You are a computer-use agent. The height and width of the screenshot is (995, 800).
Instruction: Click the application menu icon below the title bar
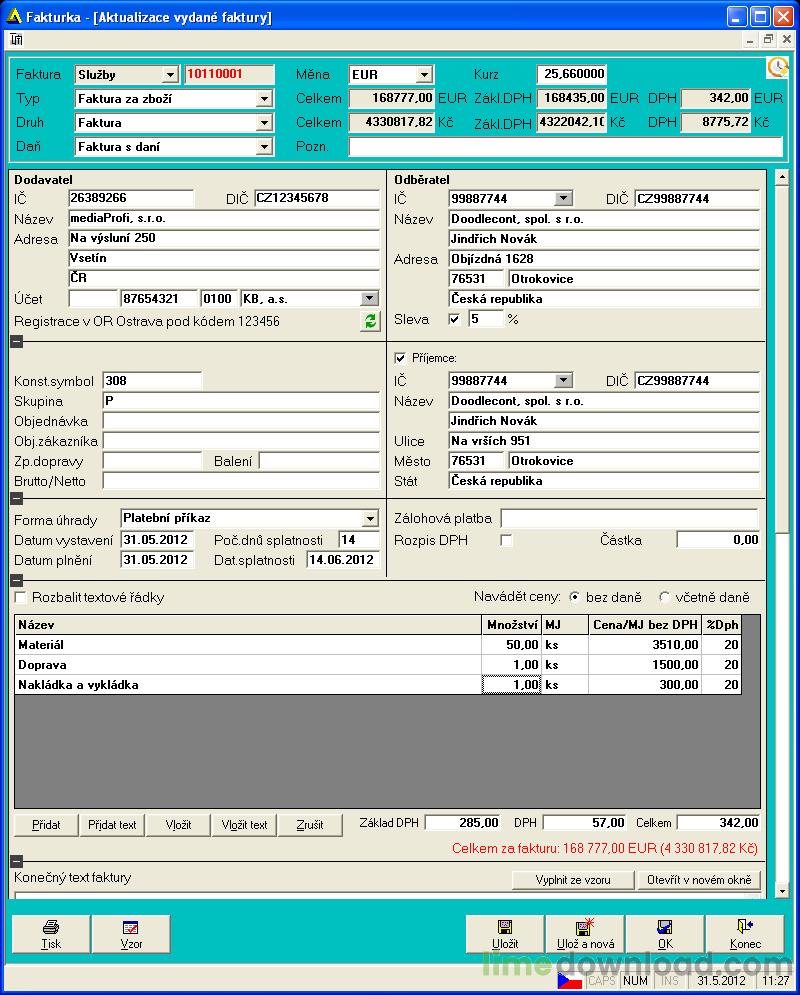coord(16,40)
